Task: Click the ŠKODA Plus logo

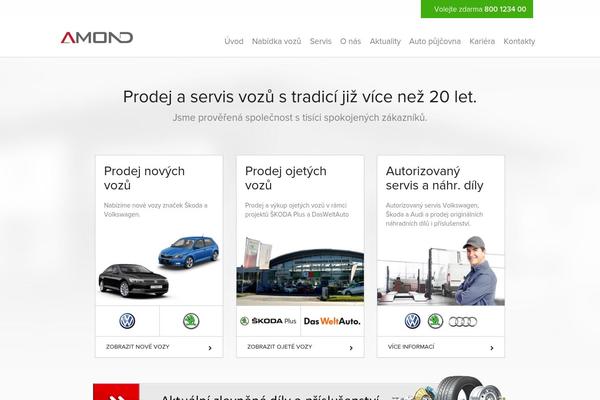Action: [268, 321]
